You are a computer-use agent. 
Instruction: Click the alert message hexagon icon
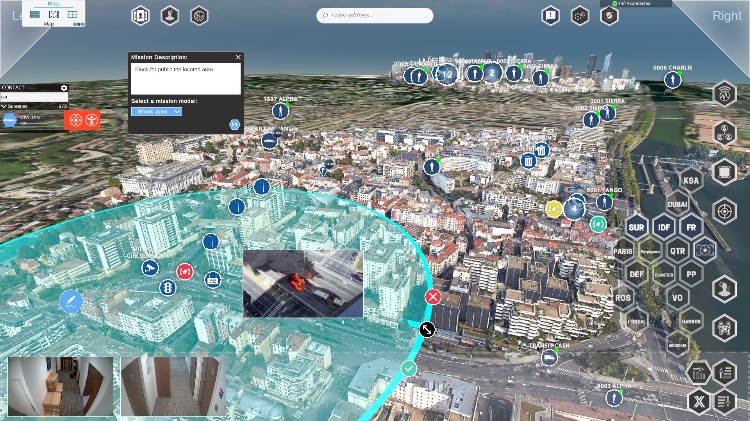pos(551,16)
